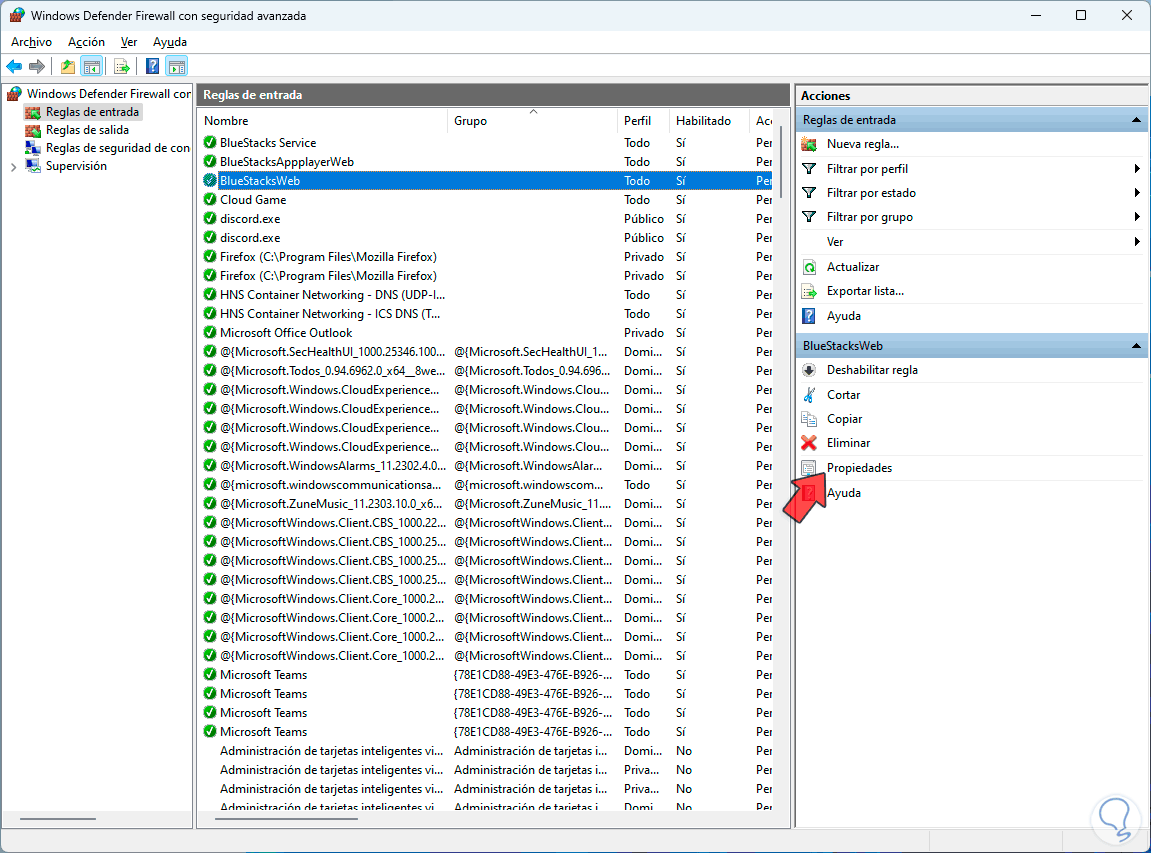The width and height of the screenshot is (1151, 853).
Task: Click Nueva regla... action
Action: [x=863, y=145]
